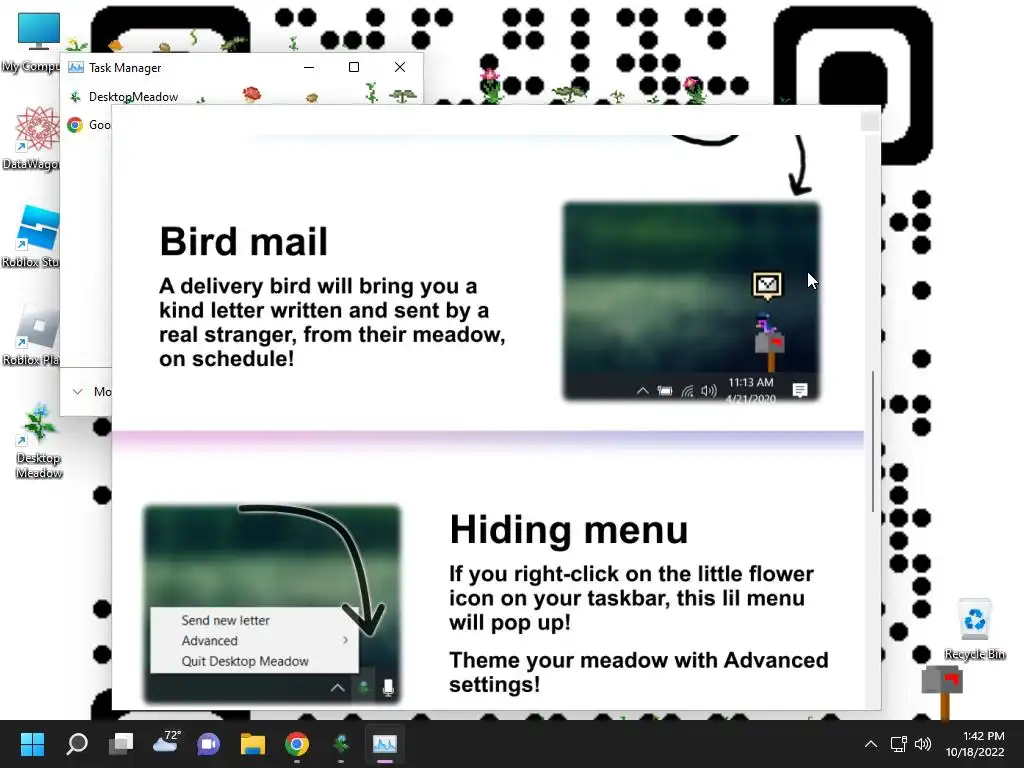Click Desktop Meadow flower icon on taskbar
The image size is (1024, 768).
(340, 744)
